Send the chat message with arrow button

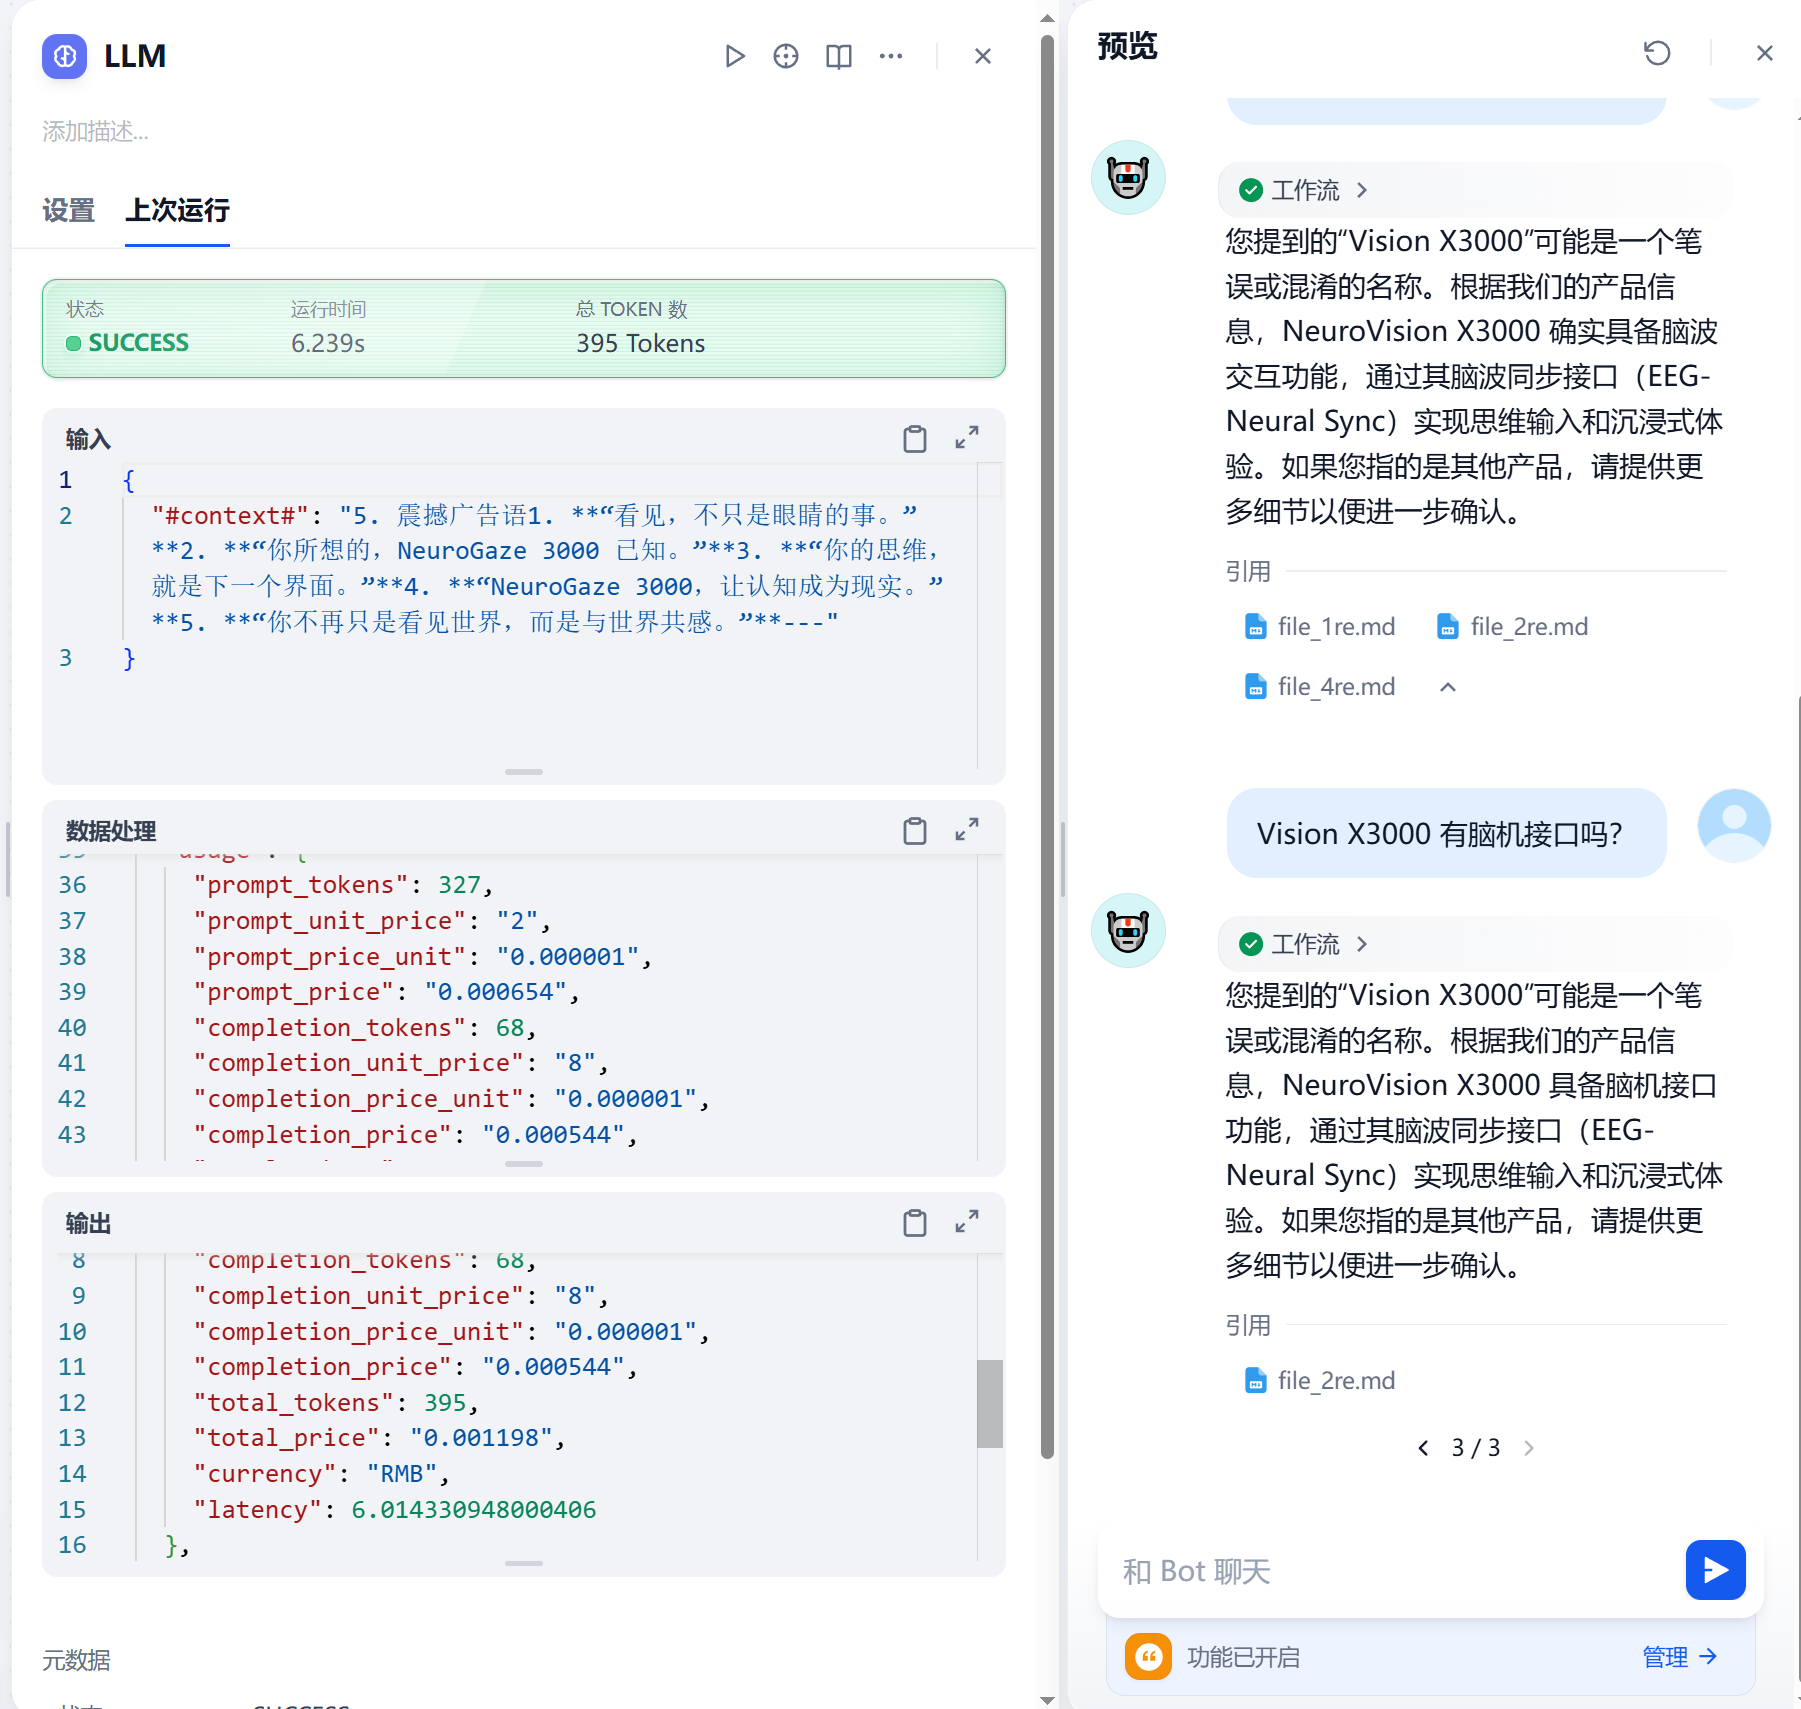(x=1716, y=1570)
